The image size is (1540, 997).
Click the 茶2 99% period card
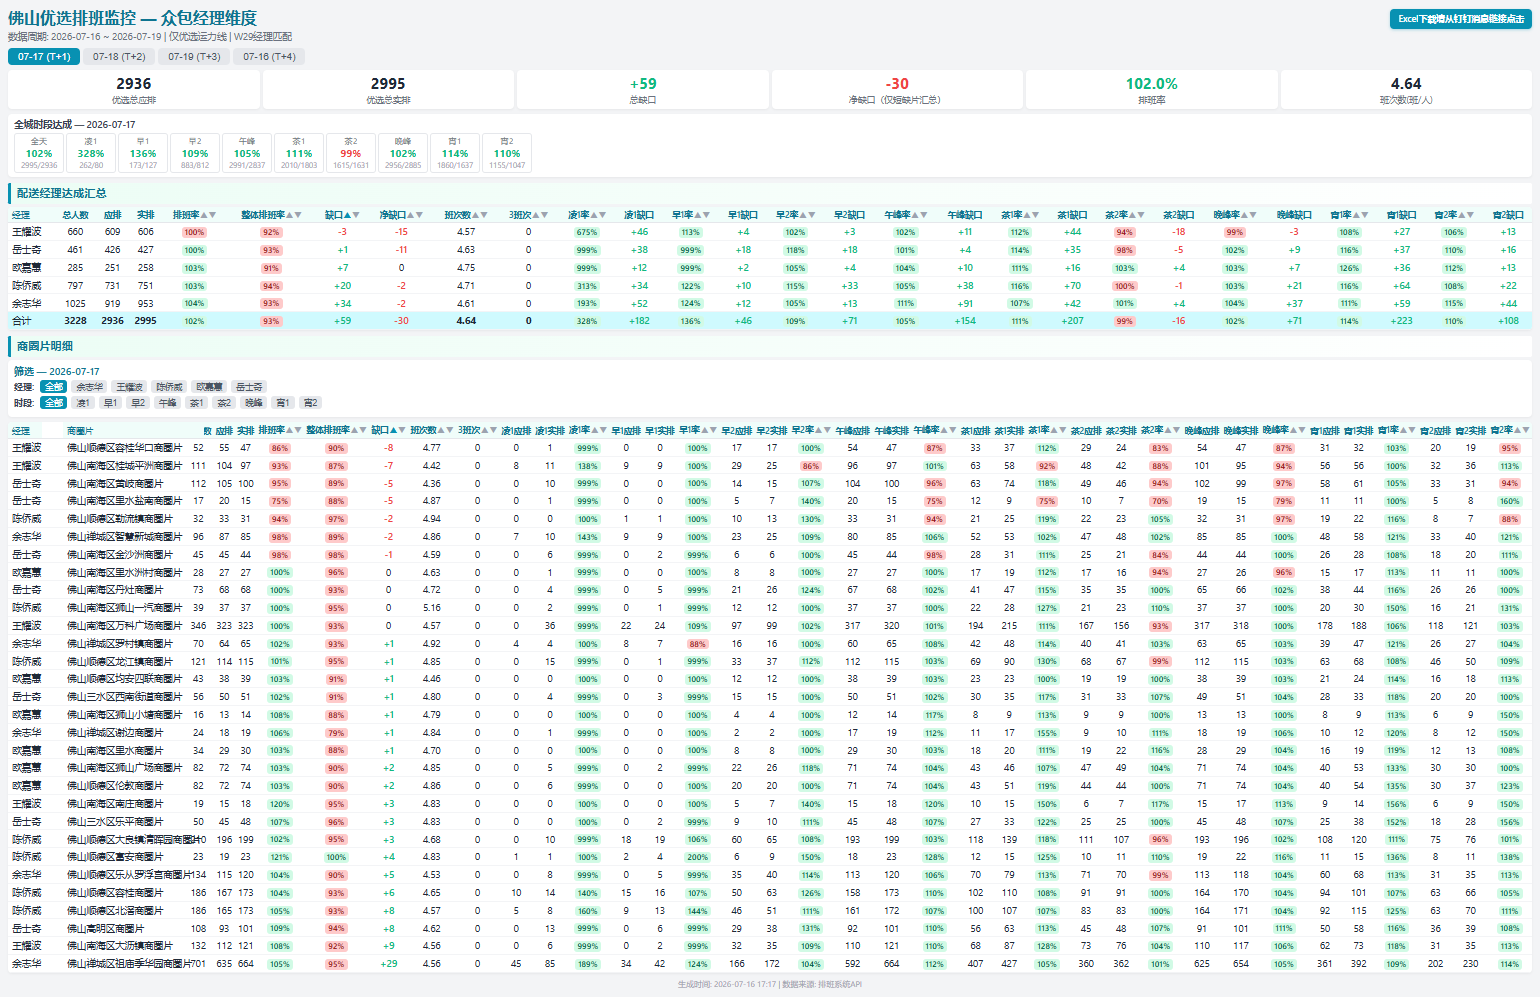pos(351,153)
